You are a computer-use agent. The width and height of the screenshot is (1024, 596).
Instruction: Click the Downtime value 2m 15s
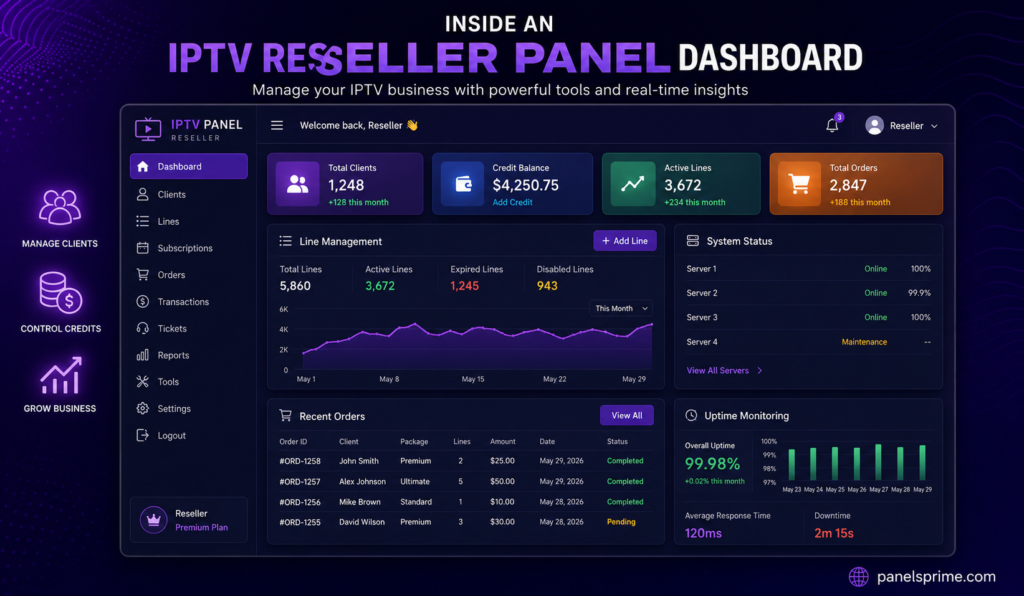click(834, 533)
